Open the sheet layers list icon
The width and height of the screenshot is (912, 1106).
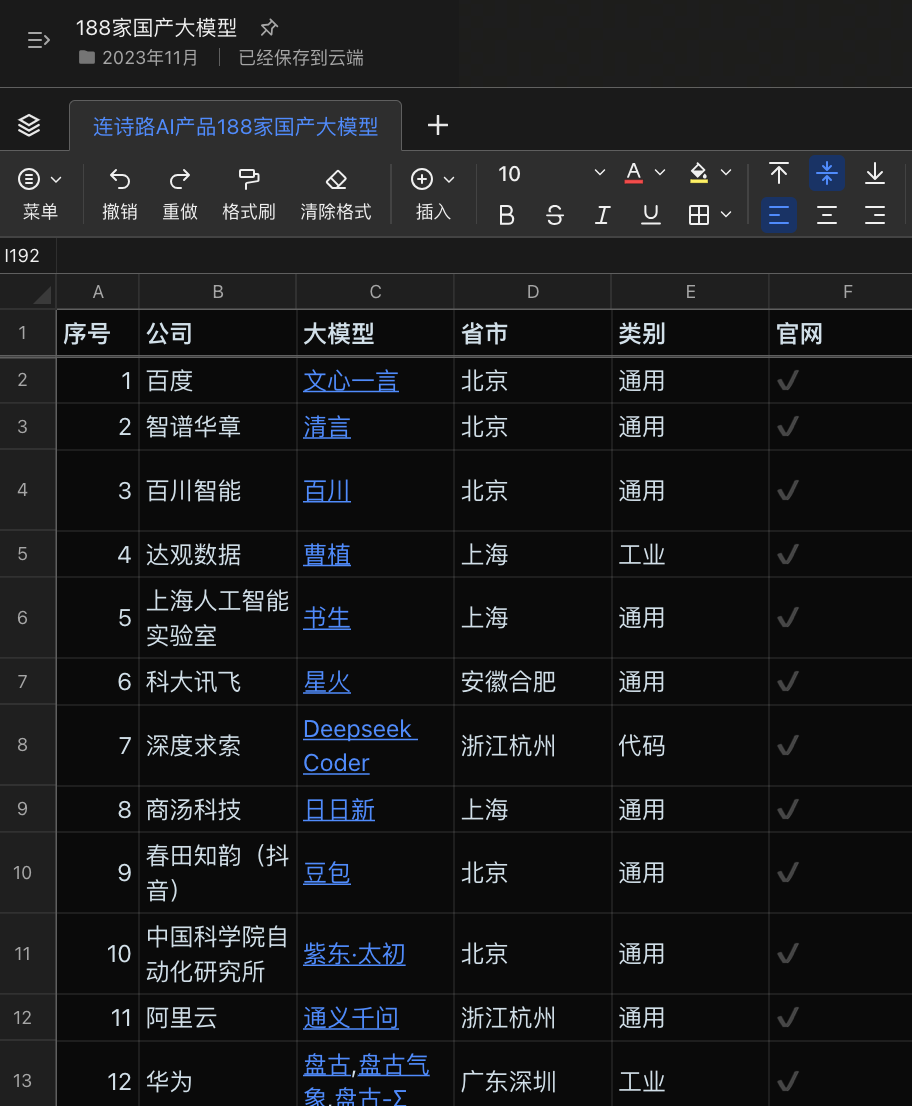coord(29,126)
